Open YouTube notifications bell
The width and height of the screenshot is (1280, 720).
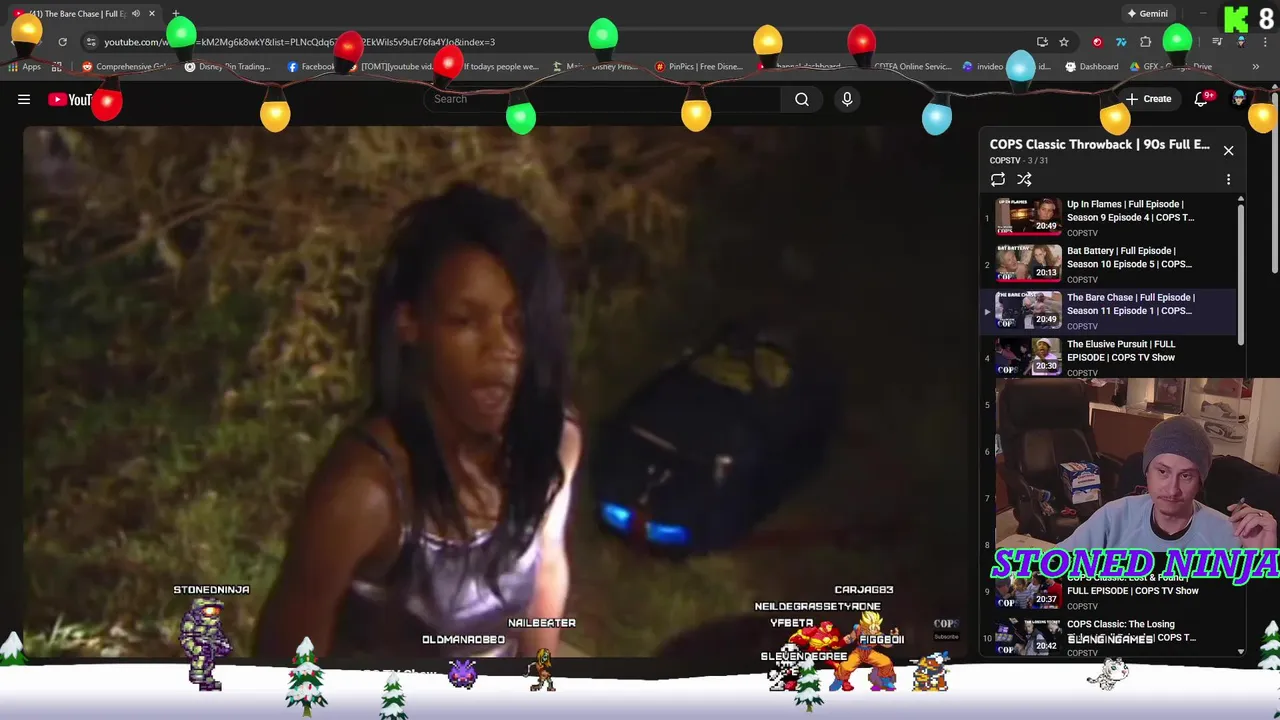[x=1202, y=99]
